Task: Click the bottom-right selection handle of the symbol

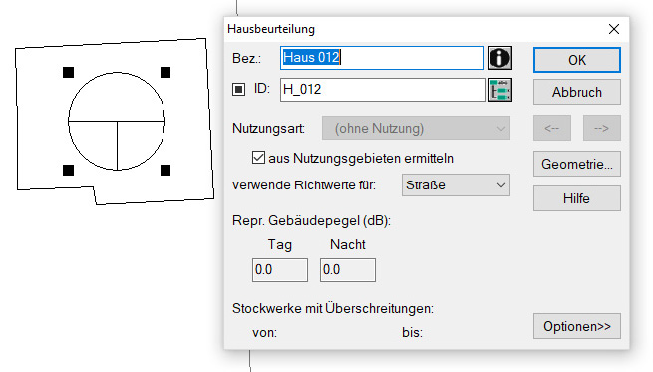Action: [x=165, y=170]
